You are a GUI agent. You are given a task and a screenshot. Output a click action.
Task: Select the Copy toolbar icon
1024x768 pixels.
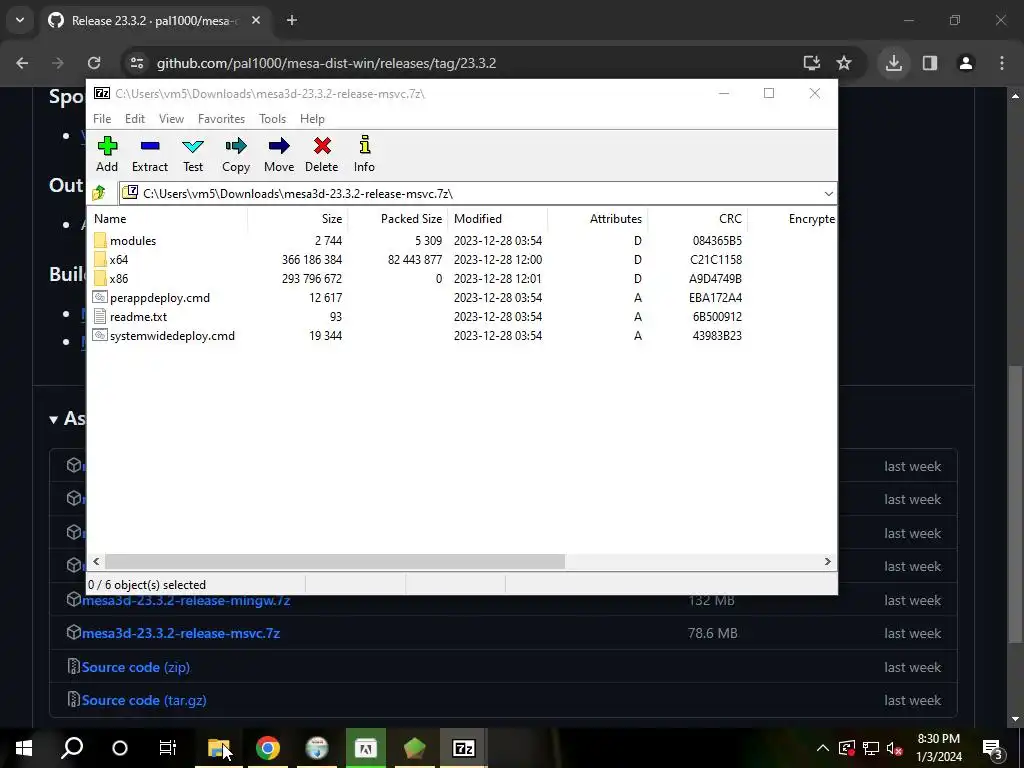click(x=236, y=146)
